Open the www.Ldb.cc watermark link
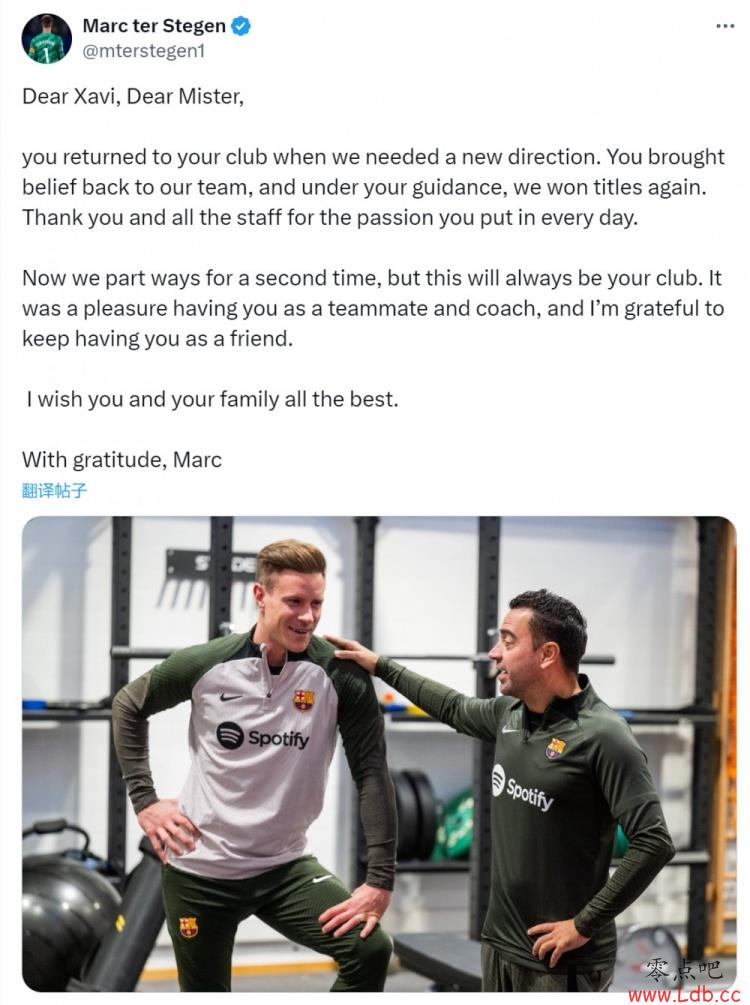 [683, 994]
